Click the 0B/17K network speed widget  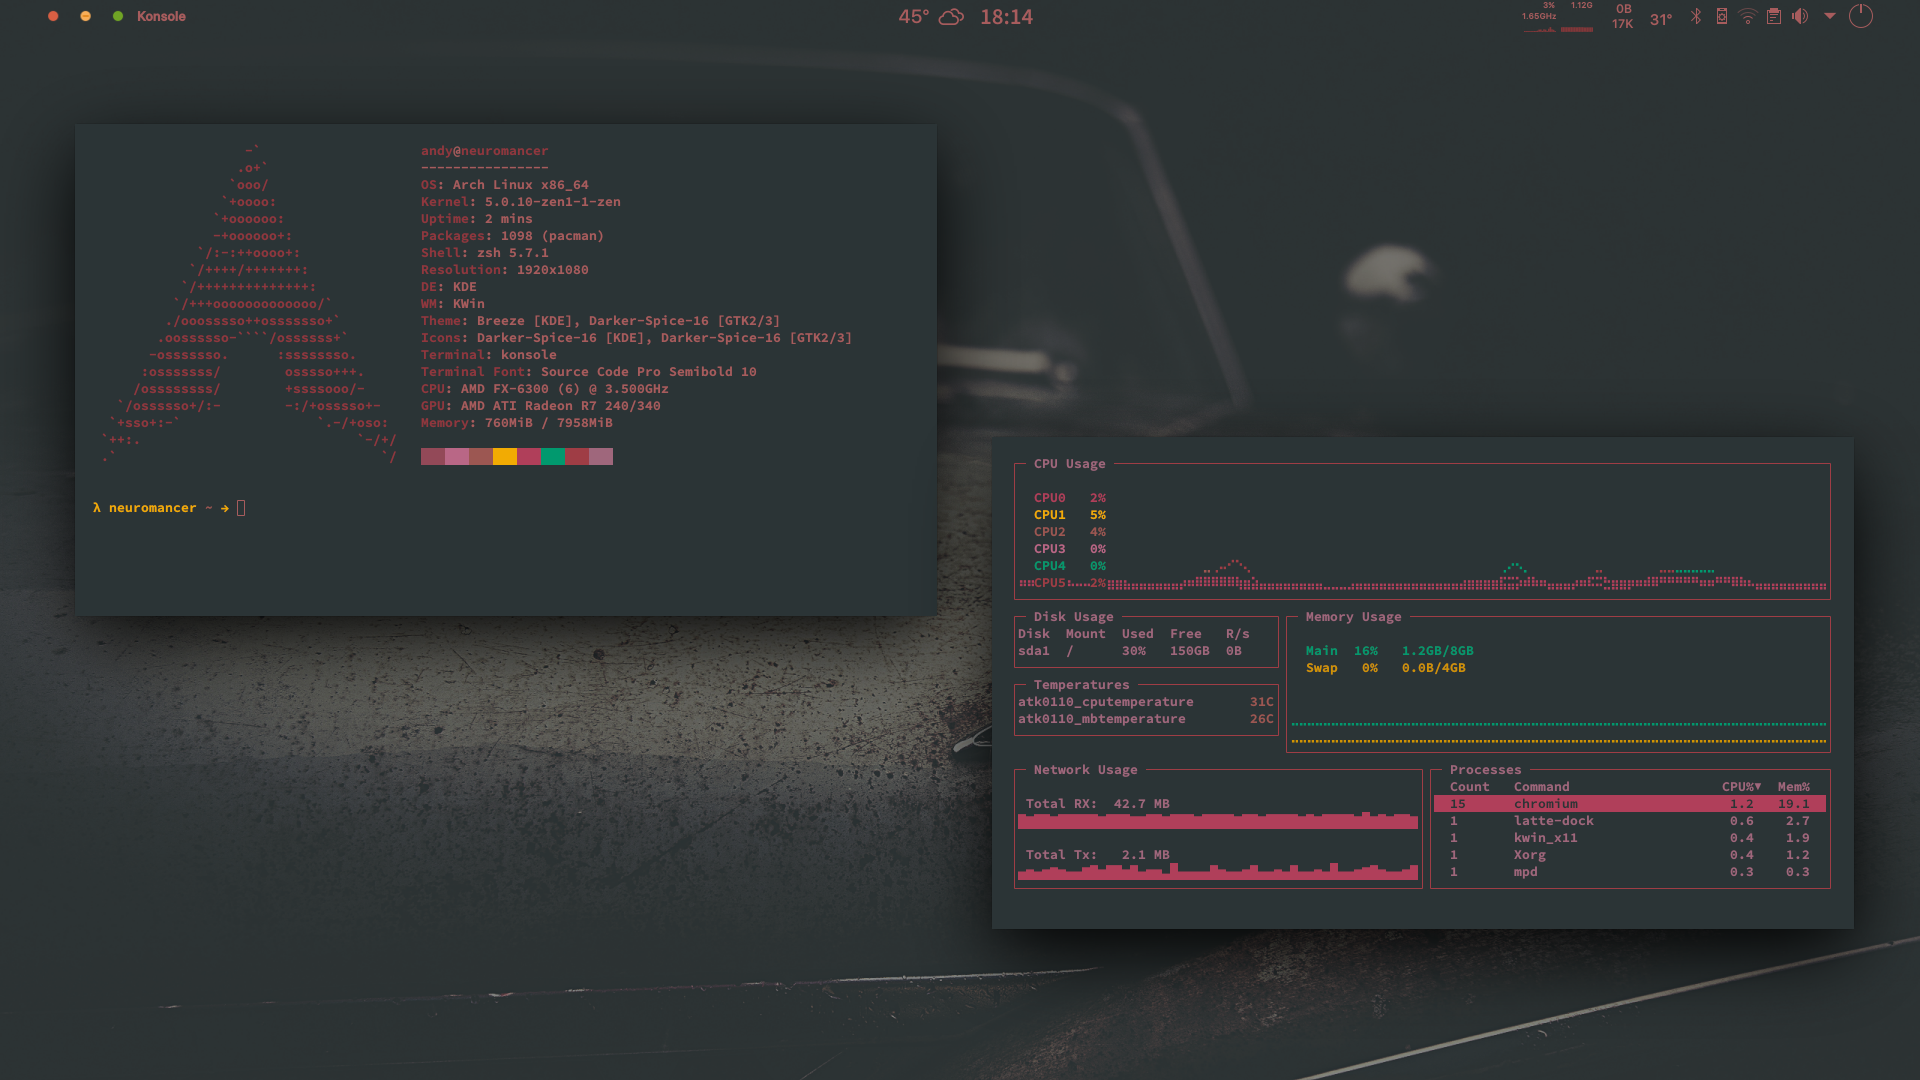coord(1623,16)
